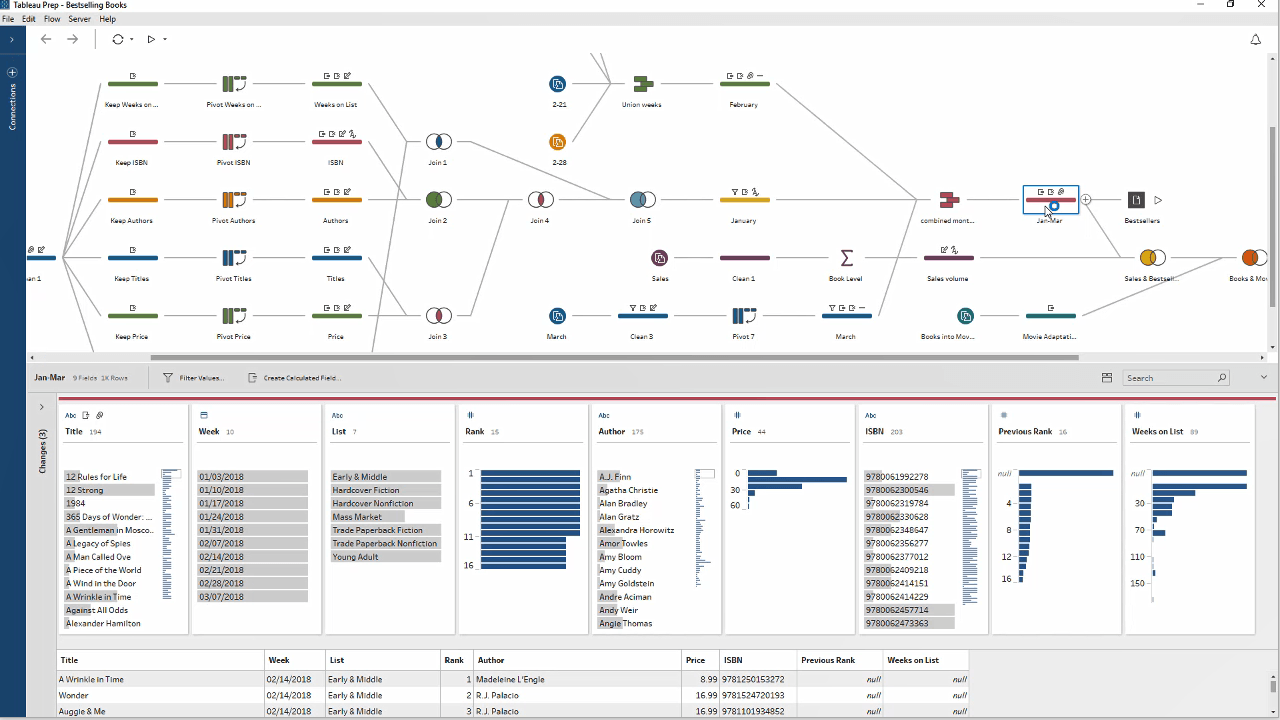Open the Server menu
The height and width of the screenshot is (720, 1280).
[80, 19]
